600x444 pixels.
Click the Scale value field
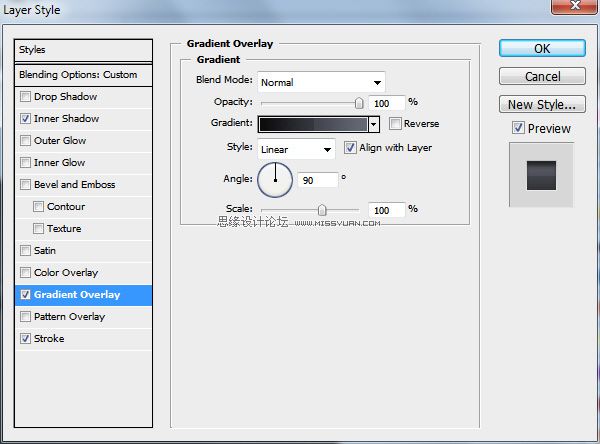[x=386, y=210]
